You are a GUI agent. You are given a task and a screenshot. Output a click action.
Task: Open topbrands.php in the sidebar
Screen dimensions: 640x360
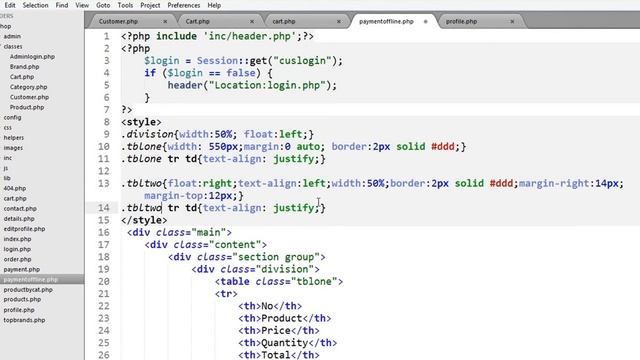pos(24,320)
